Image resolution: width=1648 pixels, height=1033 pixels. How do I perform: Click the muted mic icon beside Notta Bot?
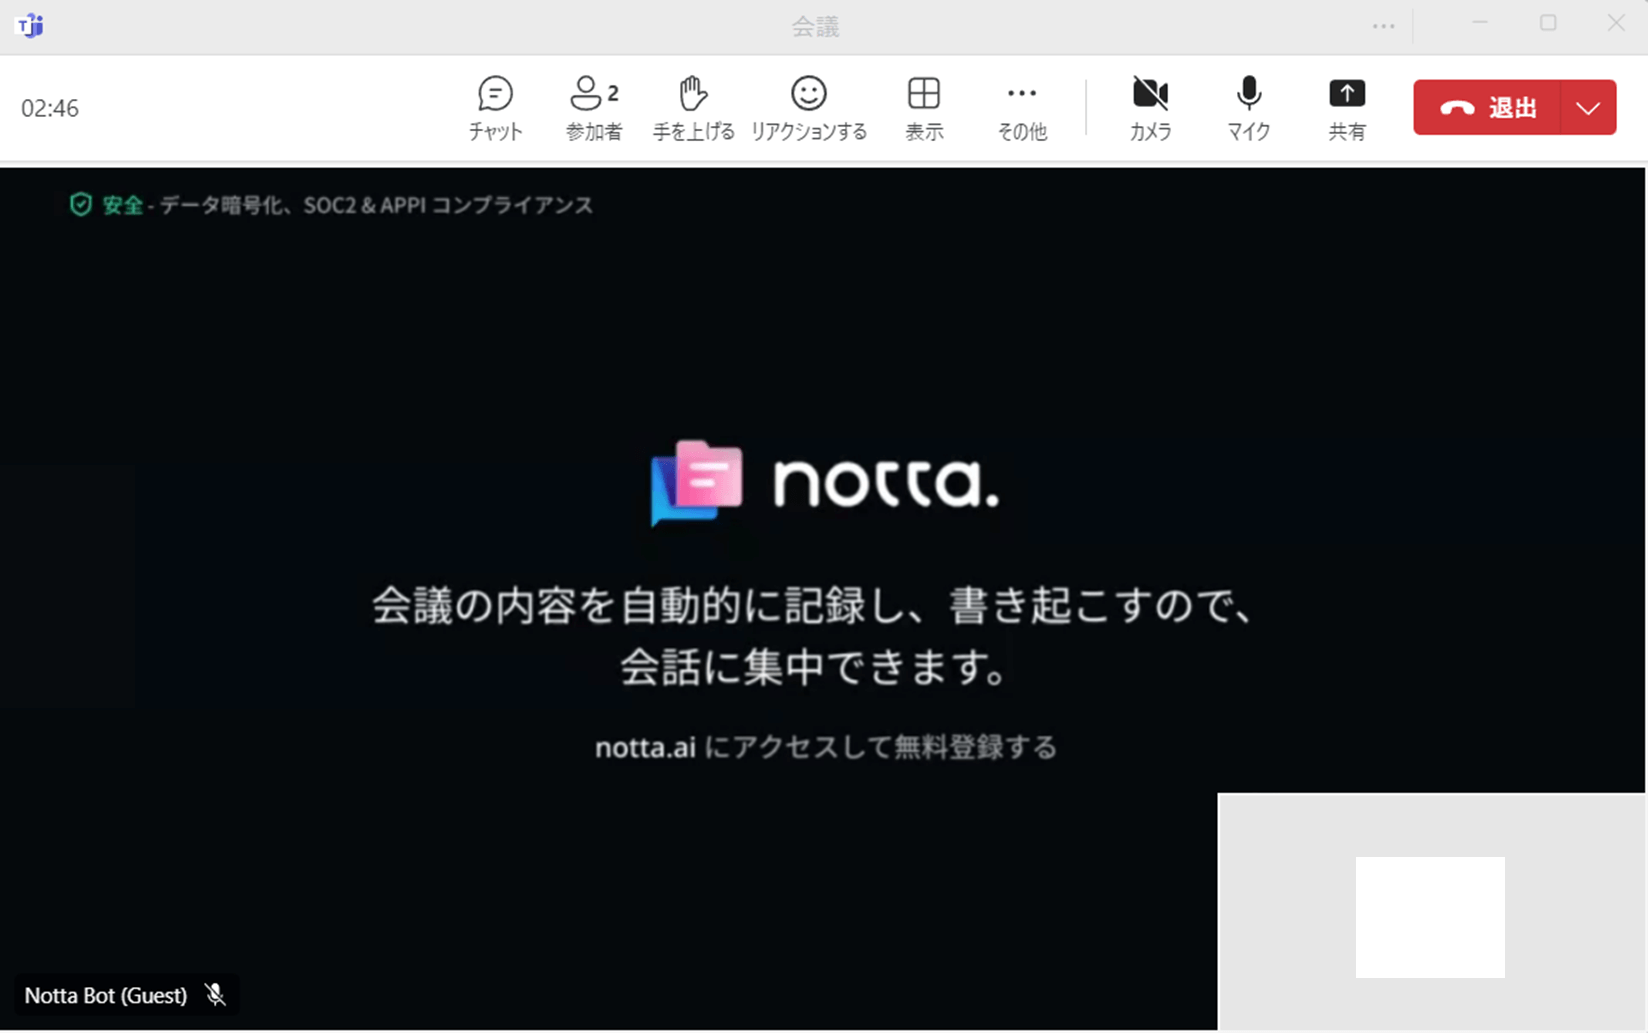[x=215, y=994]
